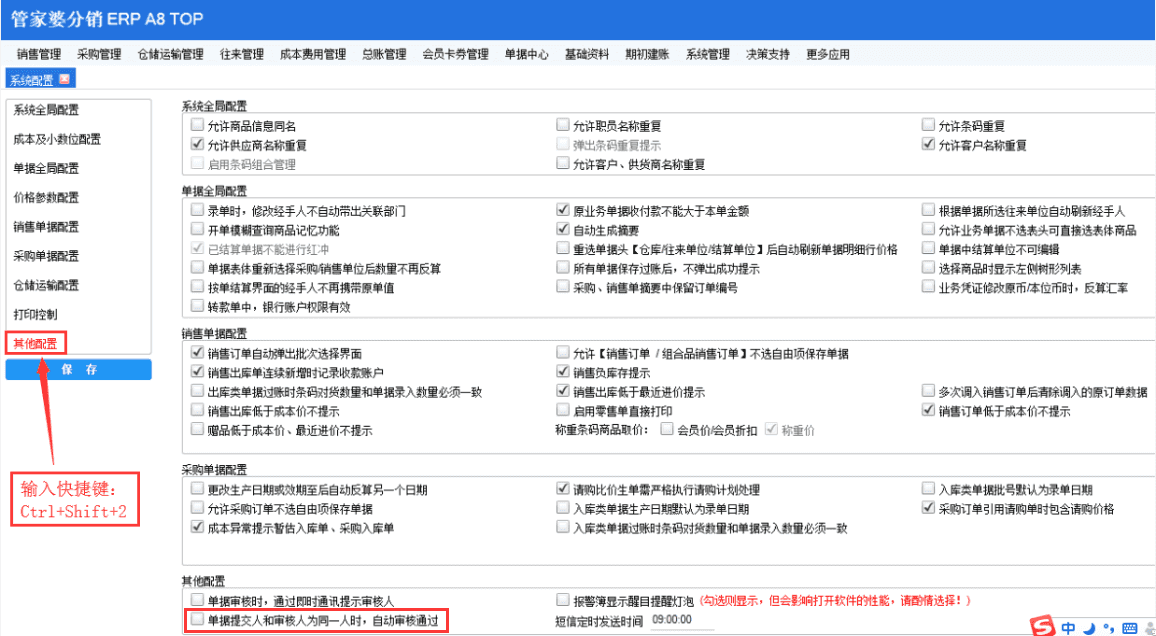Enable the 允许条码重复 checkbox

(x=929, y=125)
